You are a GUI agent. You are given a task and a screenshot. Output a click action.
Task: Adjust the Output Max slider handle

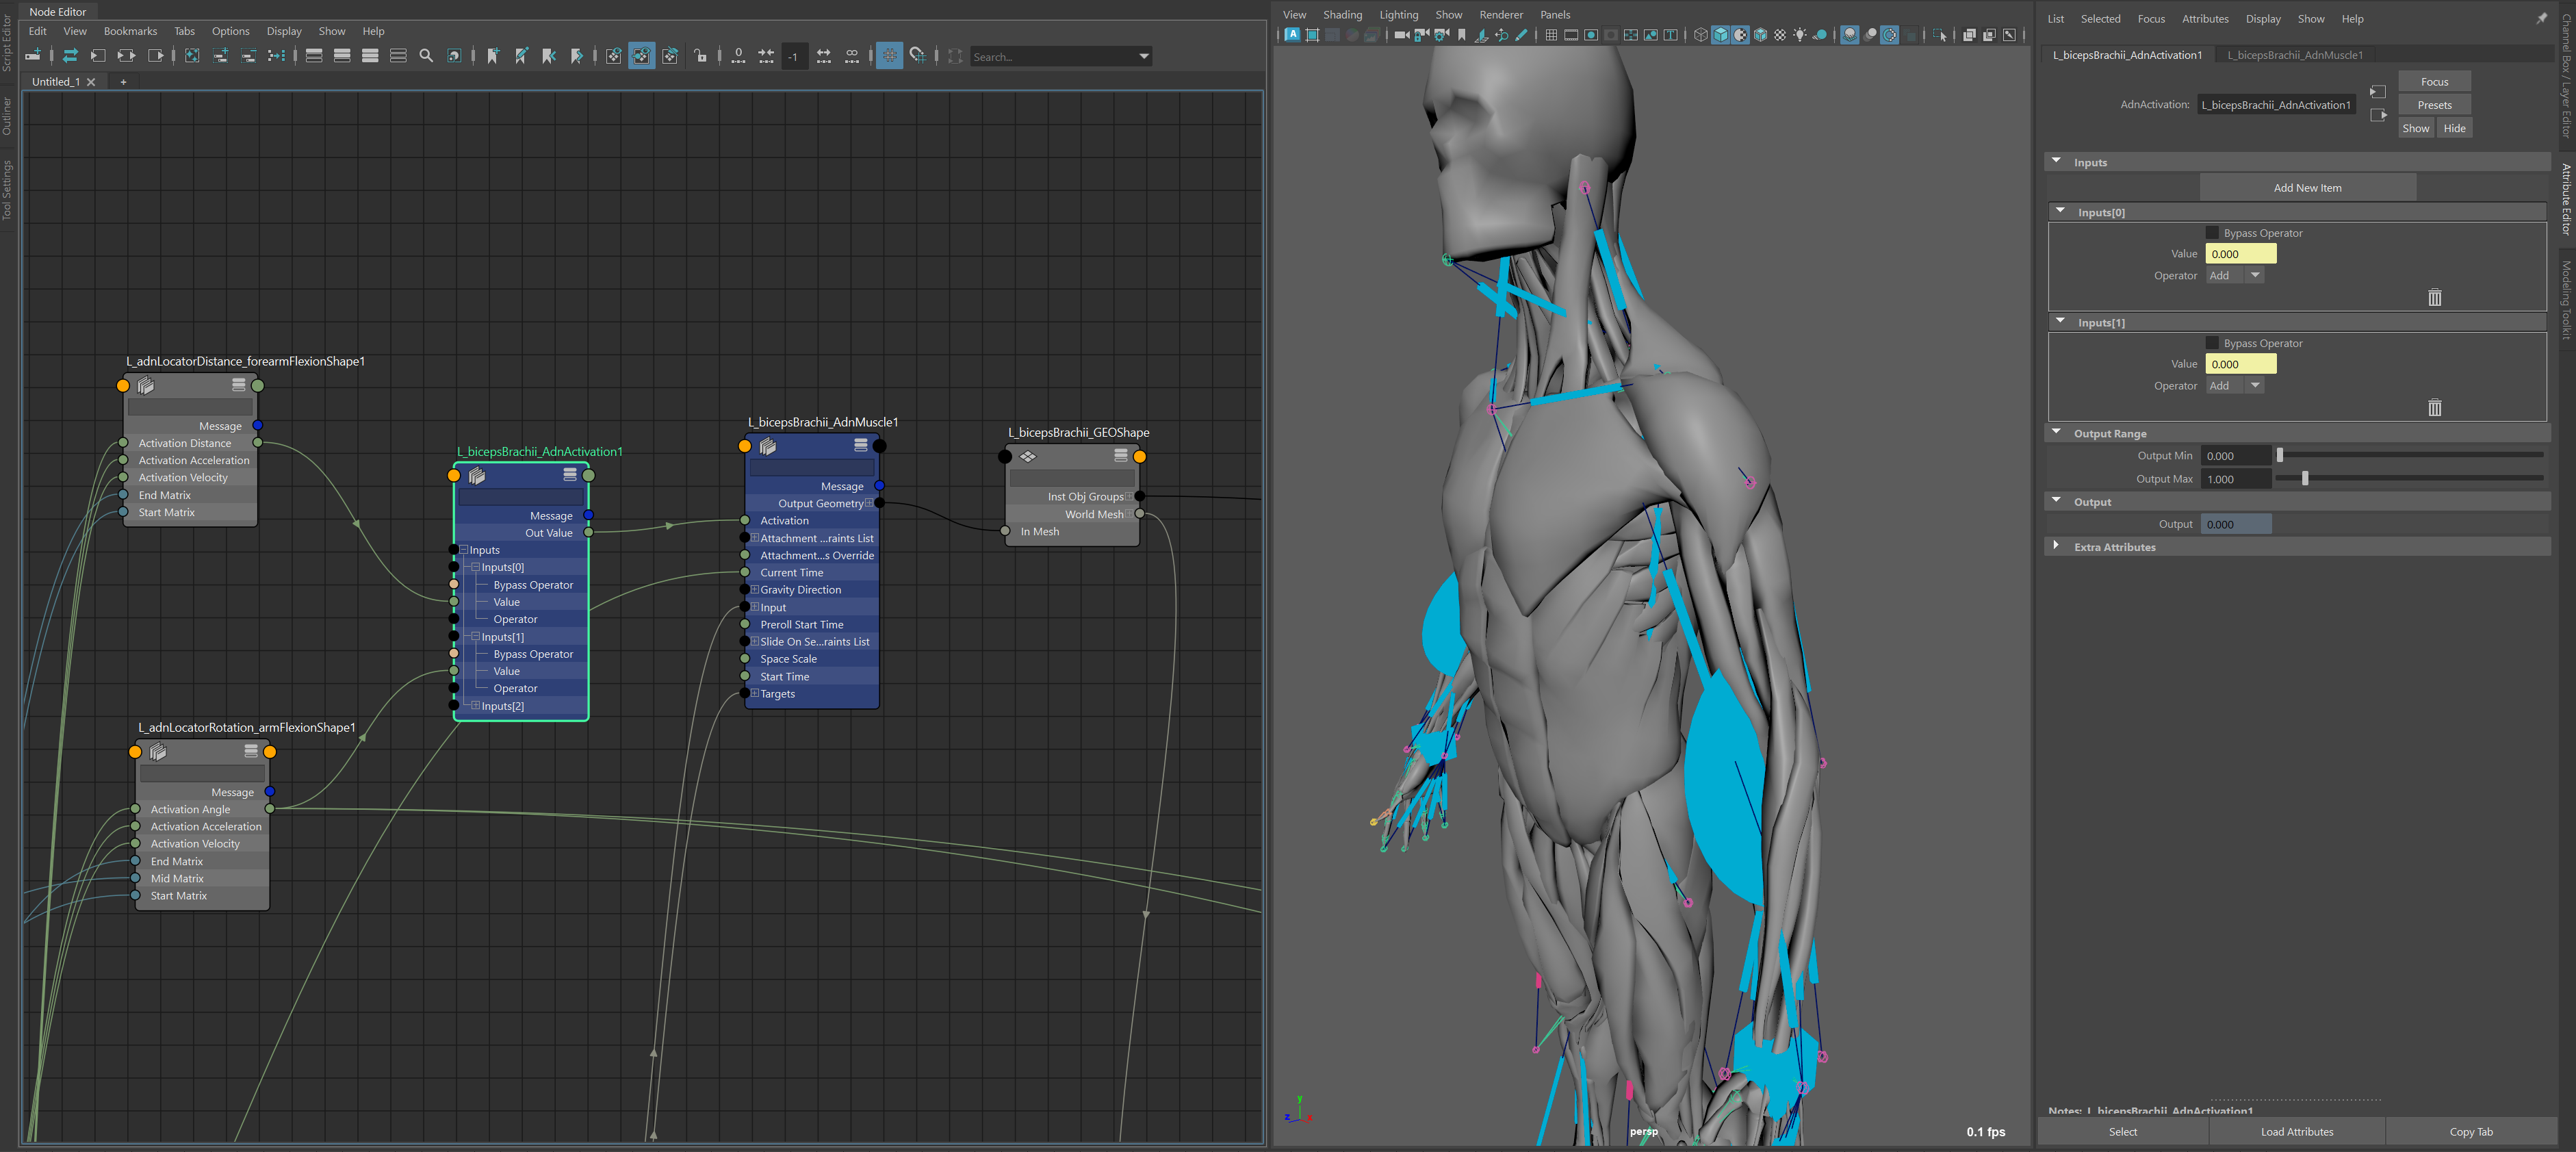click(2305, 479)
